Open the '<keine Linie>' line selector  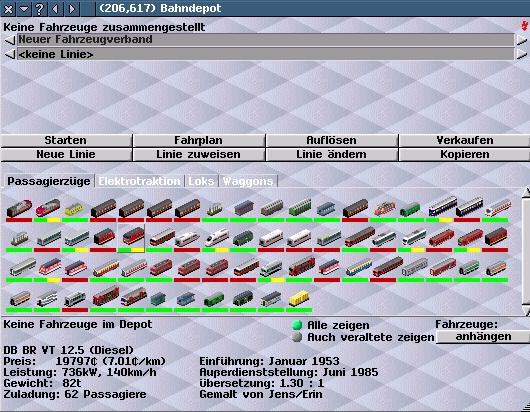[266, 54]
